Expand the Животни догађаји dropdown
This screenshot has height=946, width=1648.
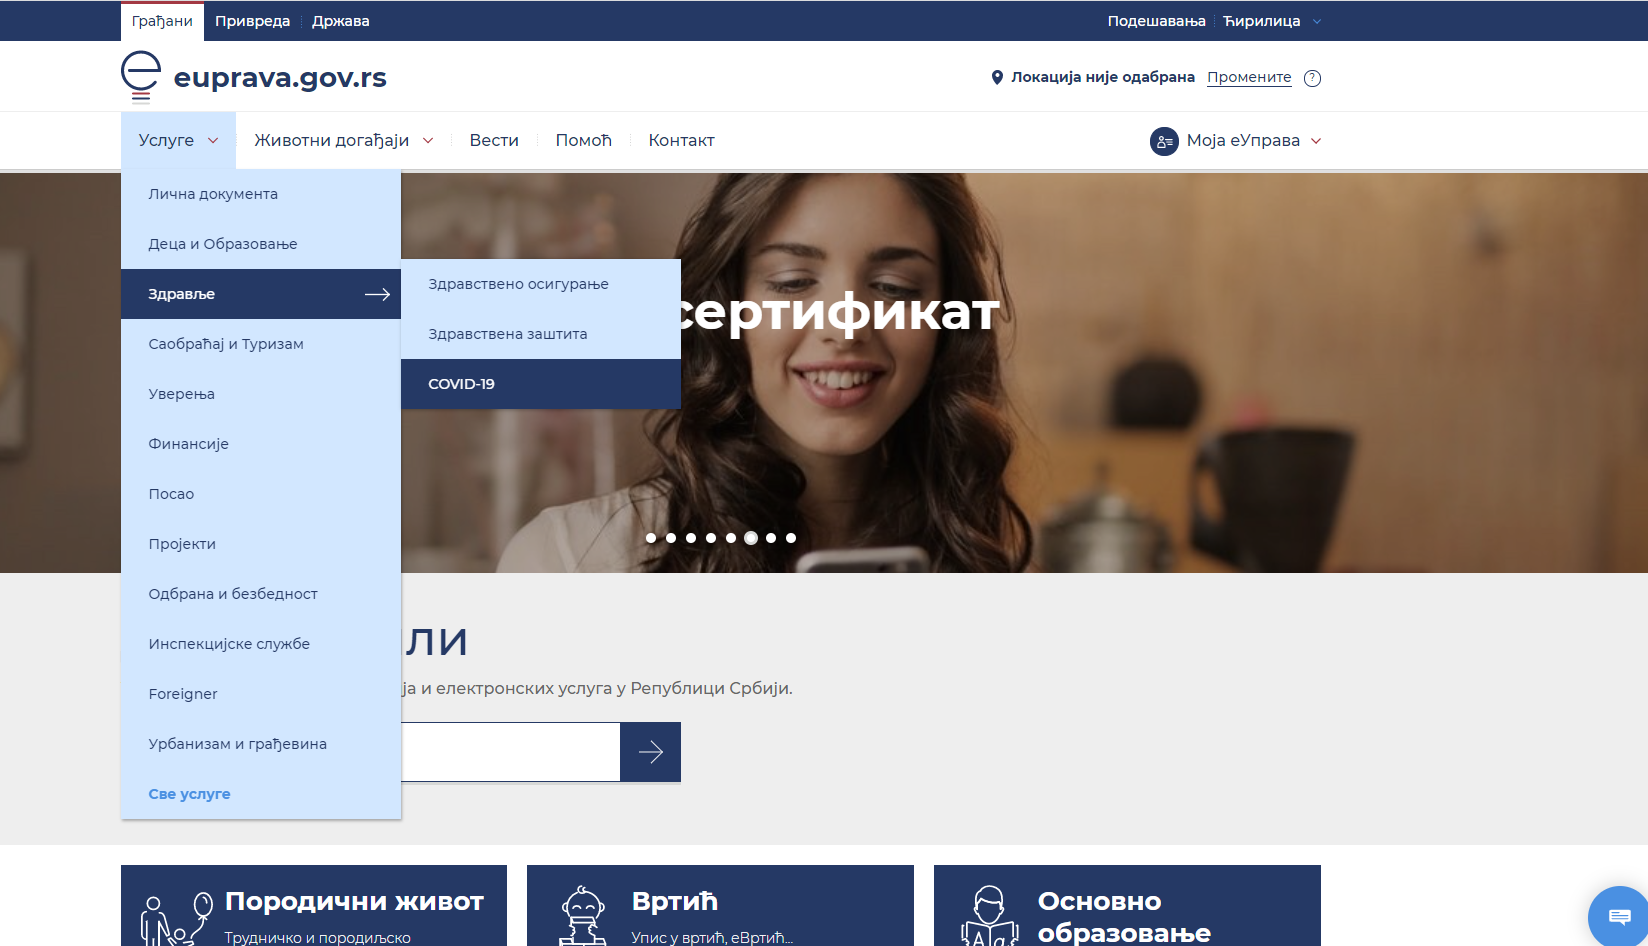343,140
